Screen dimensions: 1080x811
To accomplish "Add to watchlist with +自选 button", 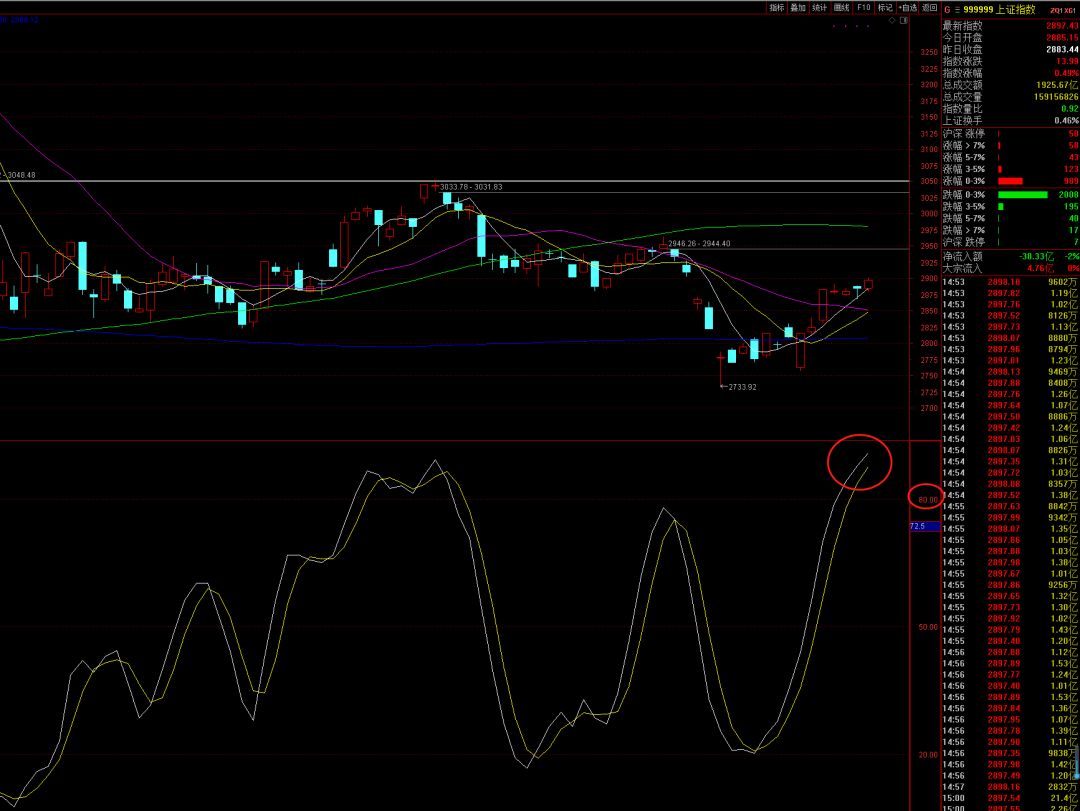I will [908, 8].
